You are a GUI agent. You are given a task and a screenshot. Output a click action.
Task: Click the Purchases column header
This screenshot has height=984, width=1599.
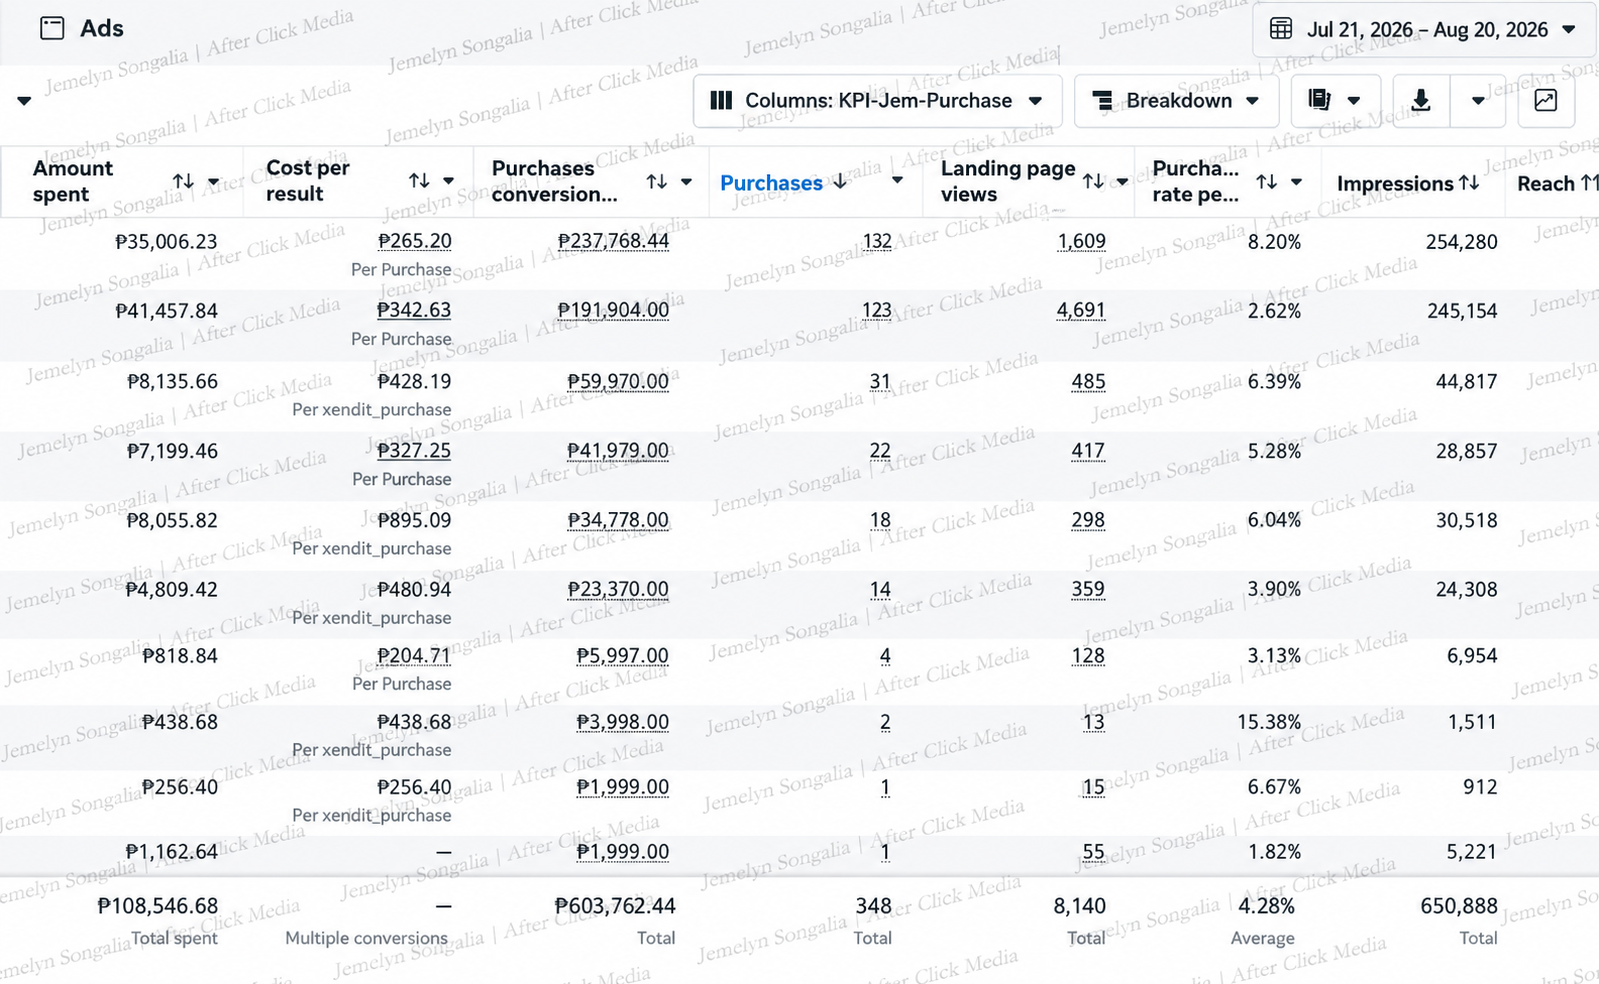771,183
